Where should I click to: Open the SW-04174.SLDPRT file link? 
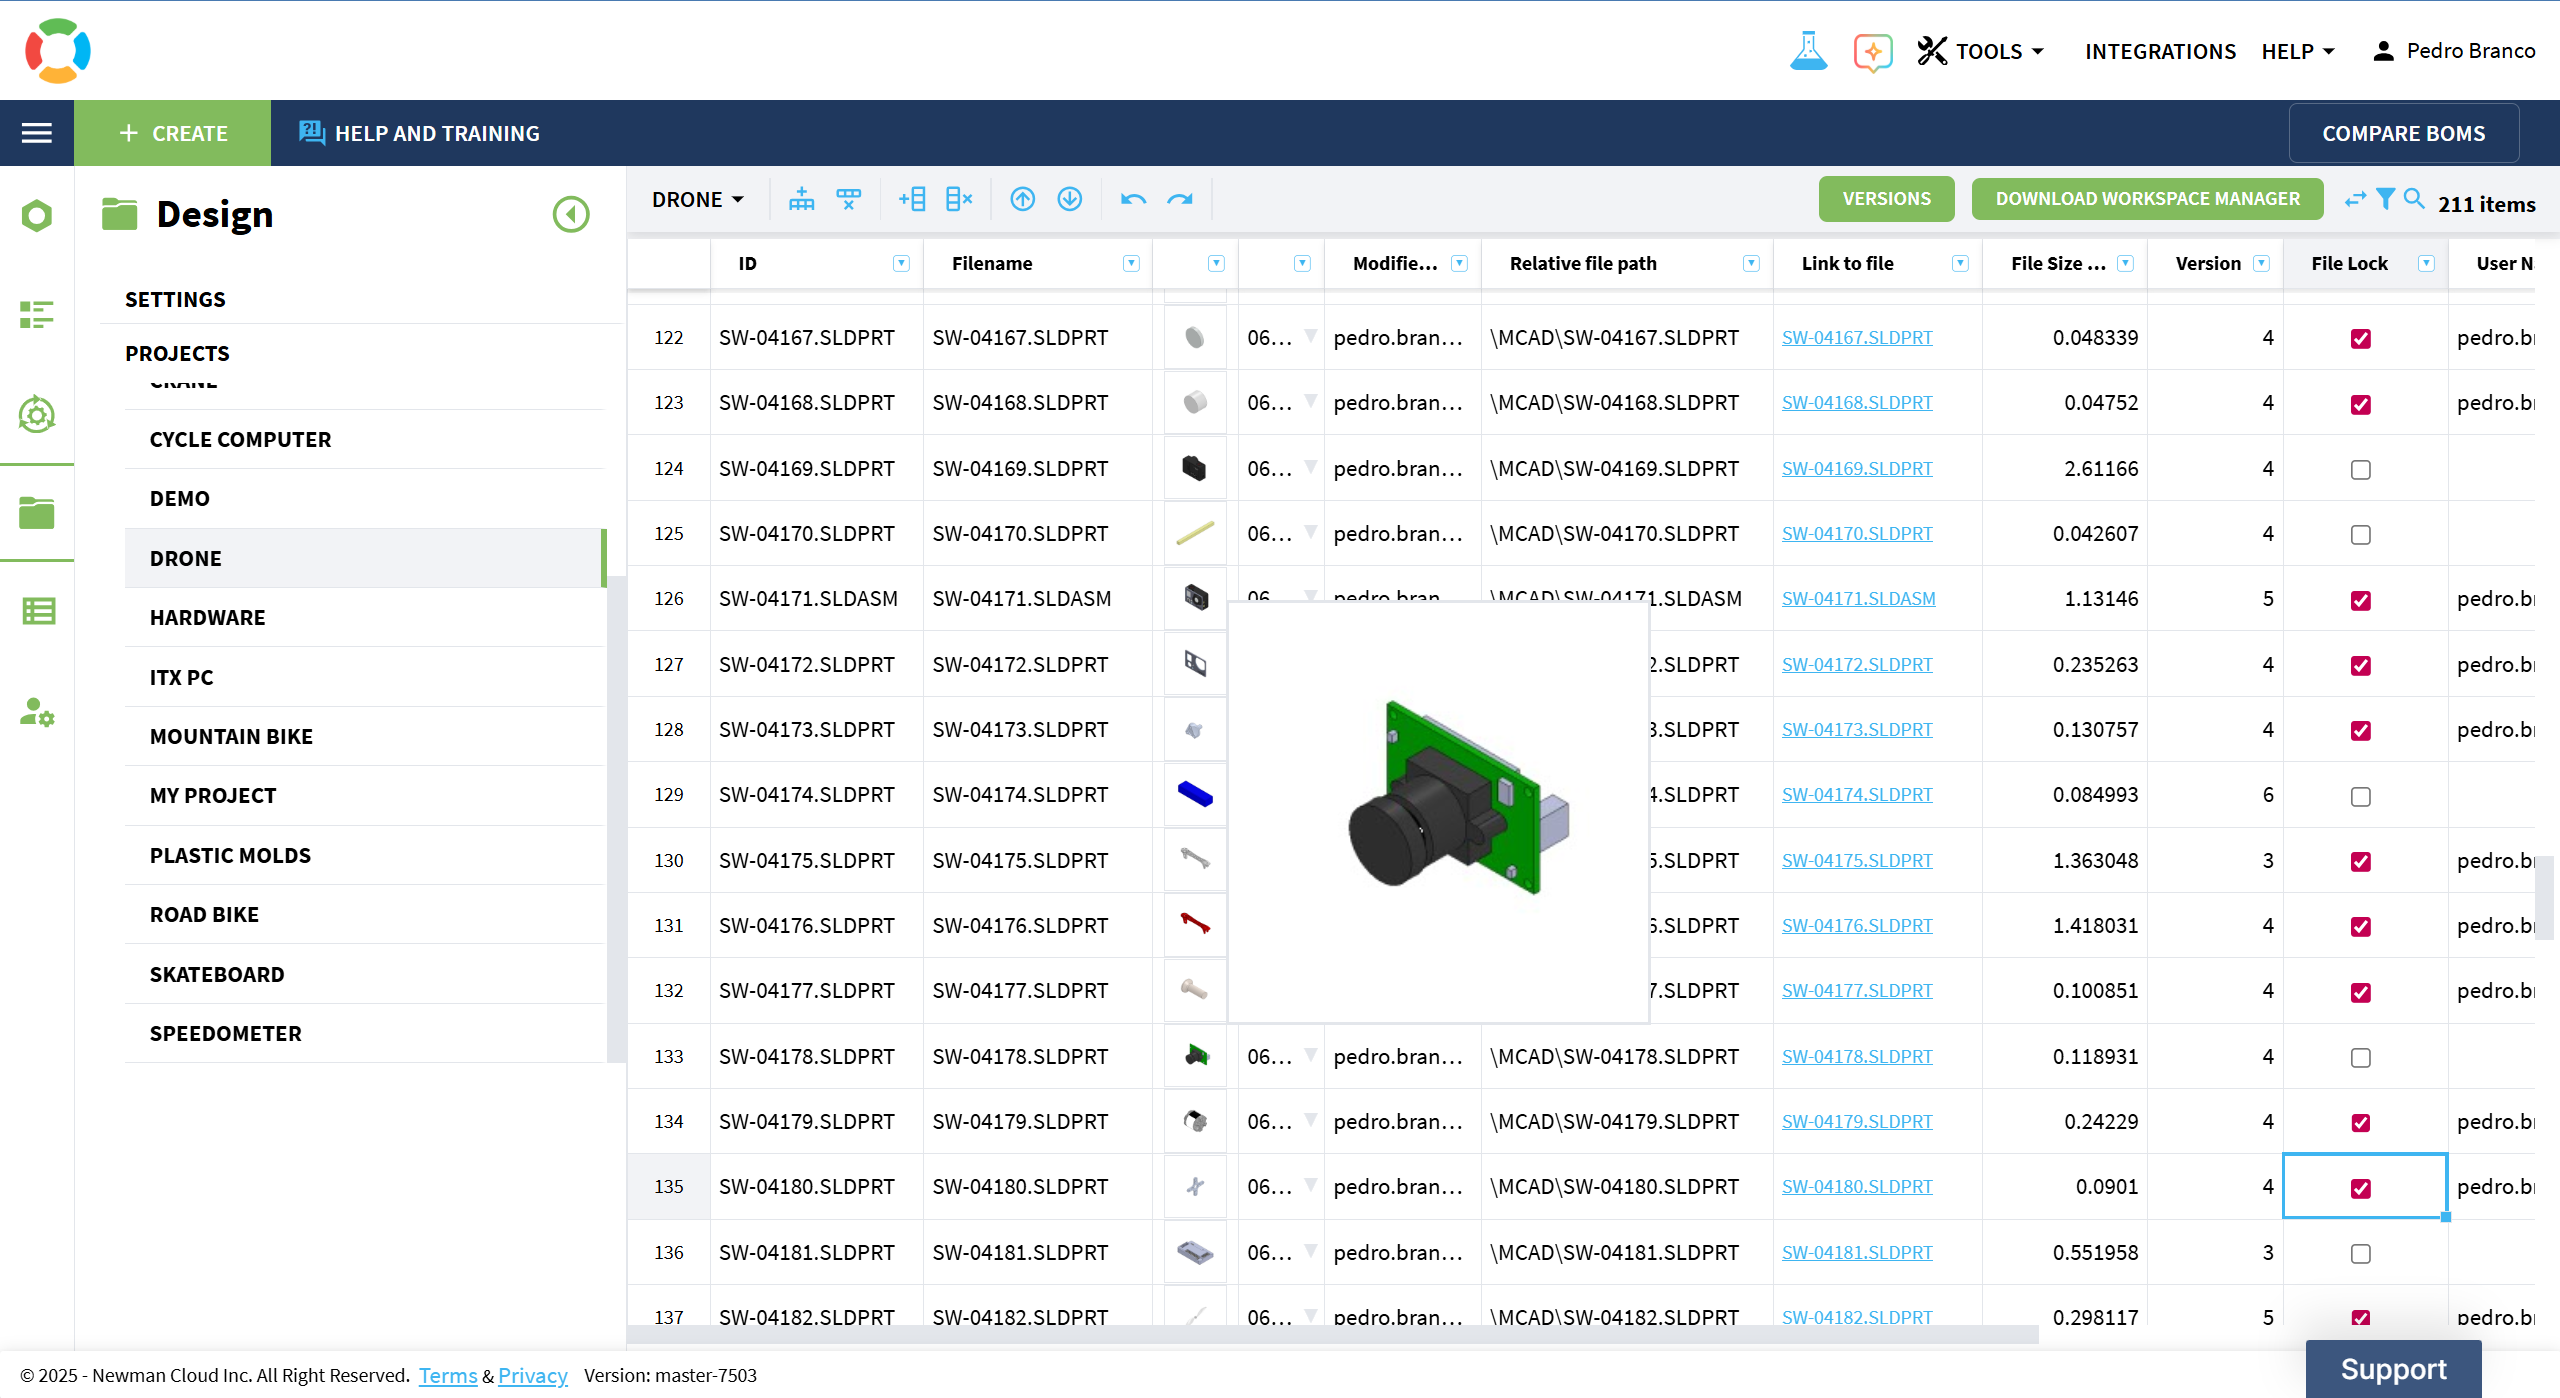1856,795
